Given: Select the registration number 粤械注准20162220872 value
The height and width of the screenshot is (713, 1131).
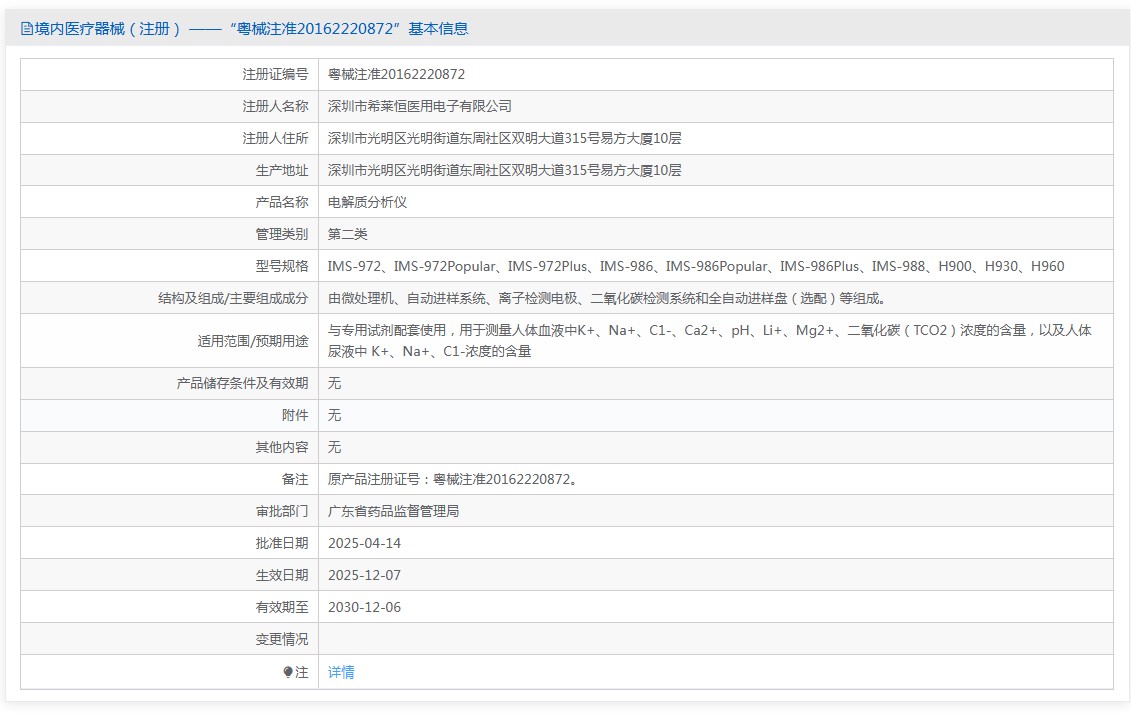Looking at the screenshot, I should coord(396,74).
